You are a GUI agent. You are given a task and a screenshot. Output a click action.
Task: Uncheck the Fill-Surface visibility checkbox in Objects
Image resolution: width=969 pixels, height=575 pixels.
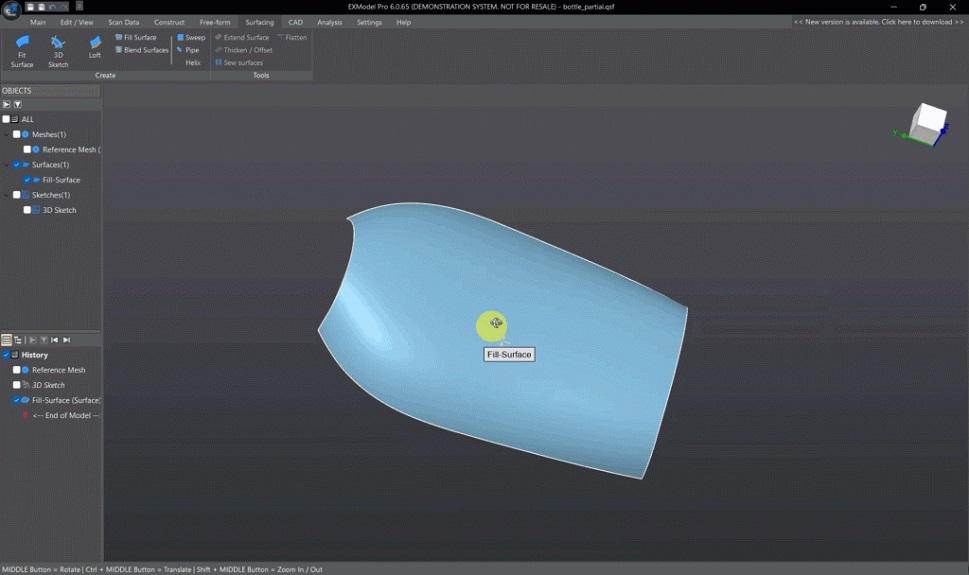coord(28,180)
